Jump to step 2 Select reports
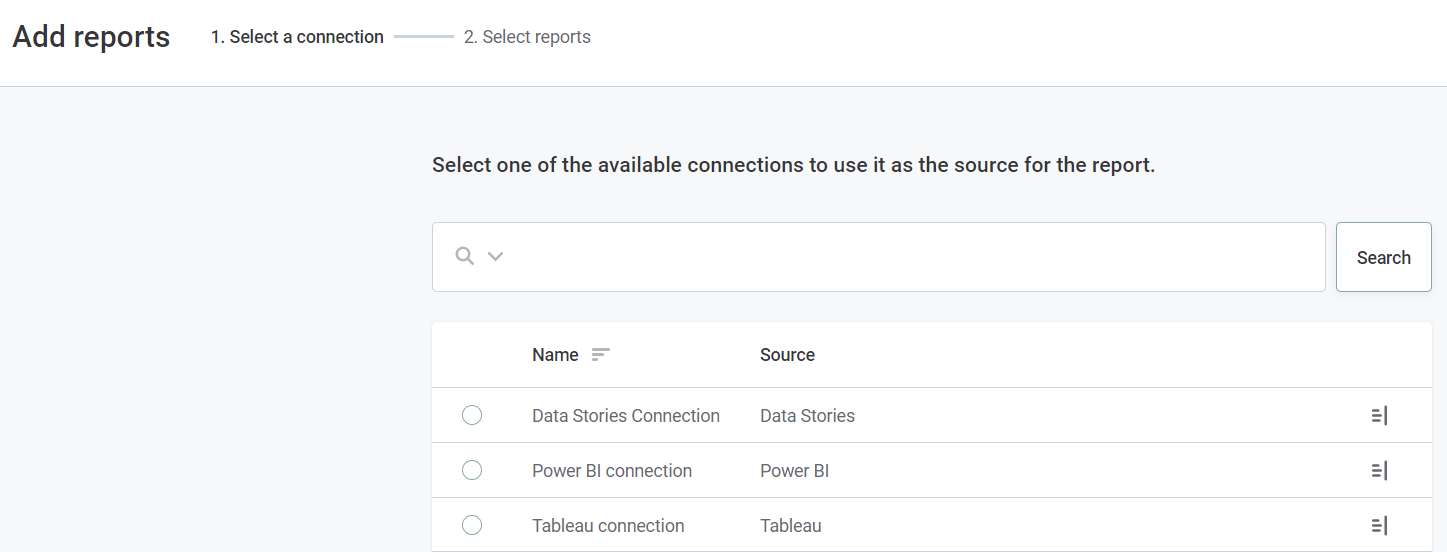The width and height of the screenshot is (1447, 552). tap(527, 37)
